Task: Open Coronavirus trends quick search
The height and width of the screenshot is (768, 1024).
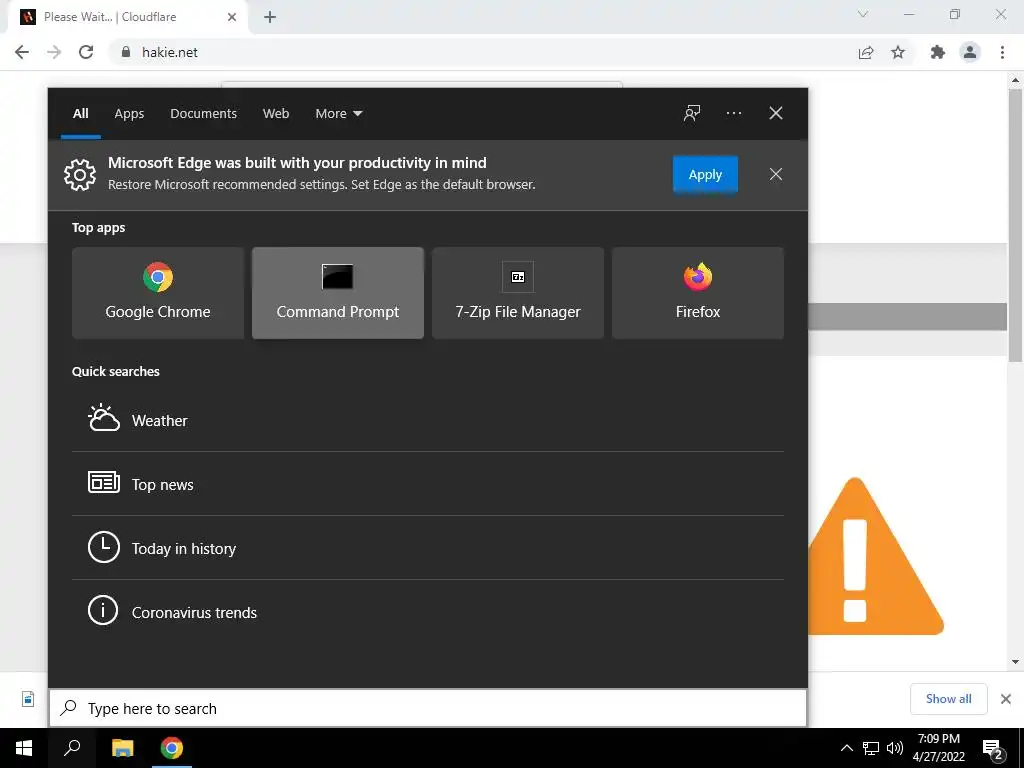Action: [428, 612]
